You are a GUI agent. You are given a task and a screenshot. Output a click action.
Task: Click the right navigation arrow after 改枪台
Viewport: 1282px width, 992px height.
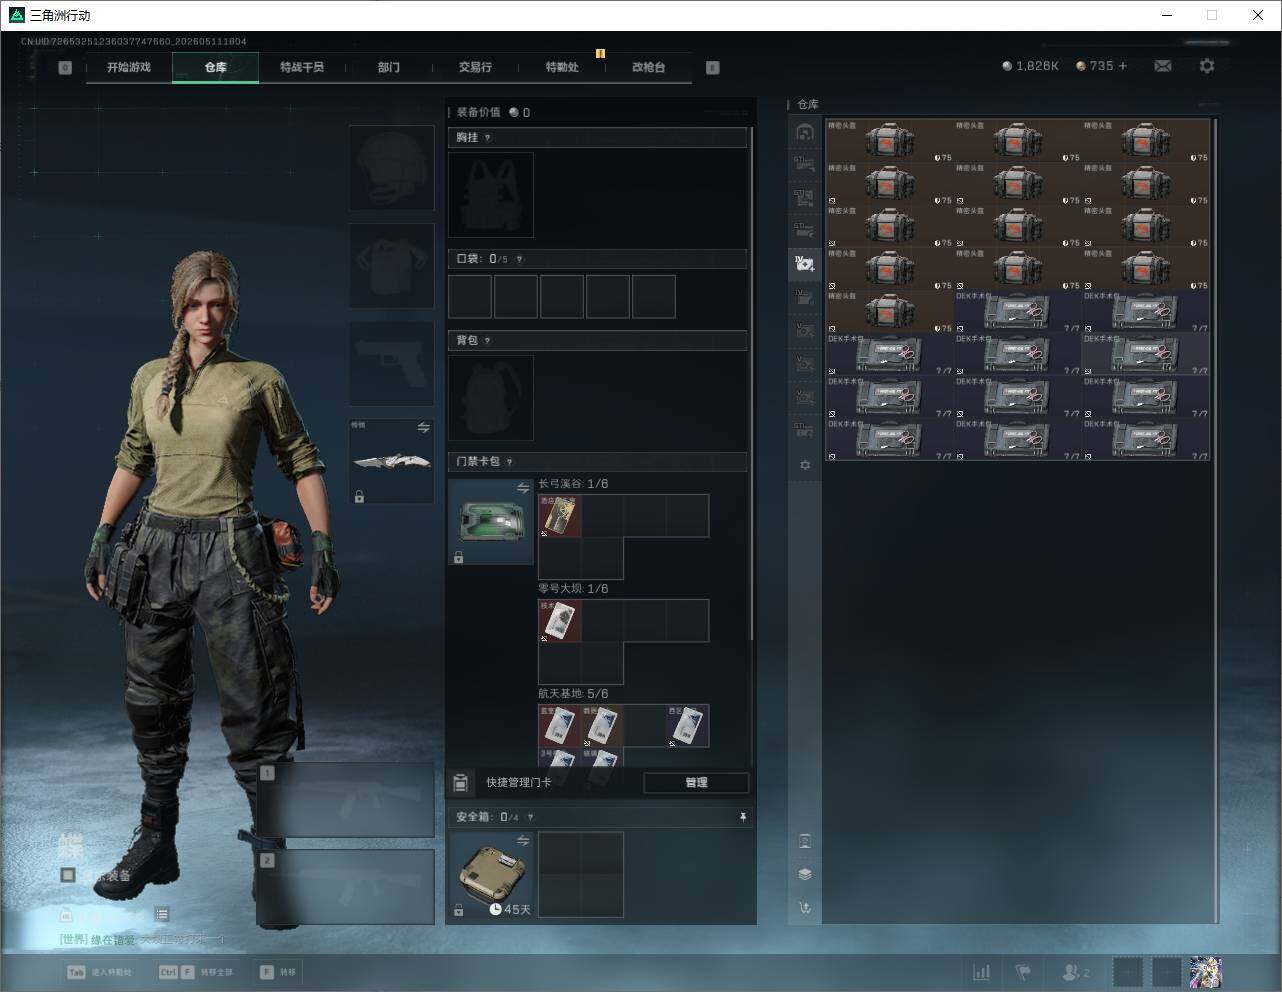713,68
